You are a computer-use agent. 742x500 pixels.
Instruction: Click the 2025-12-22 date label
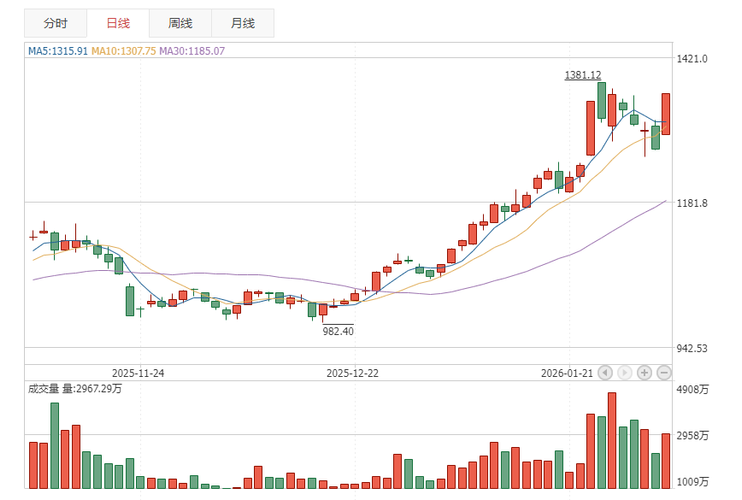click(354, 372)
